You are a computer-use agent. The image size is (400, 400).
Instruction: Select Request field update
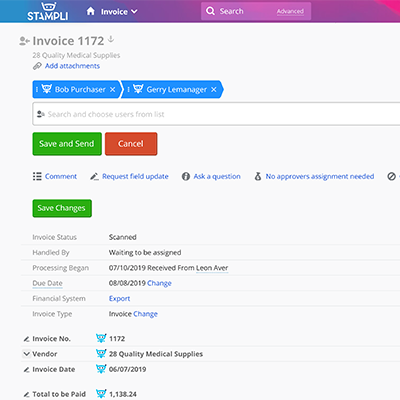(135, 176)
